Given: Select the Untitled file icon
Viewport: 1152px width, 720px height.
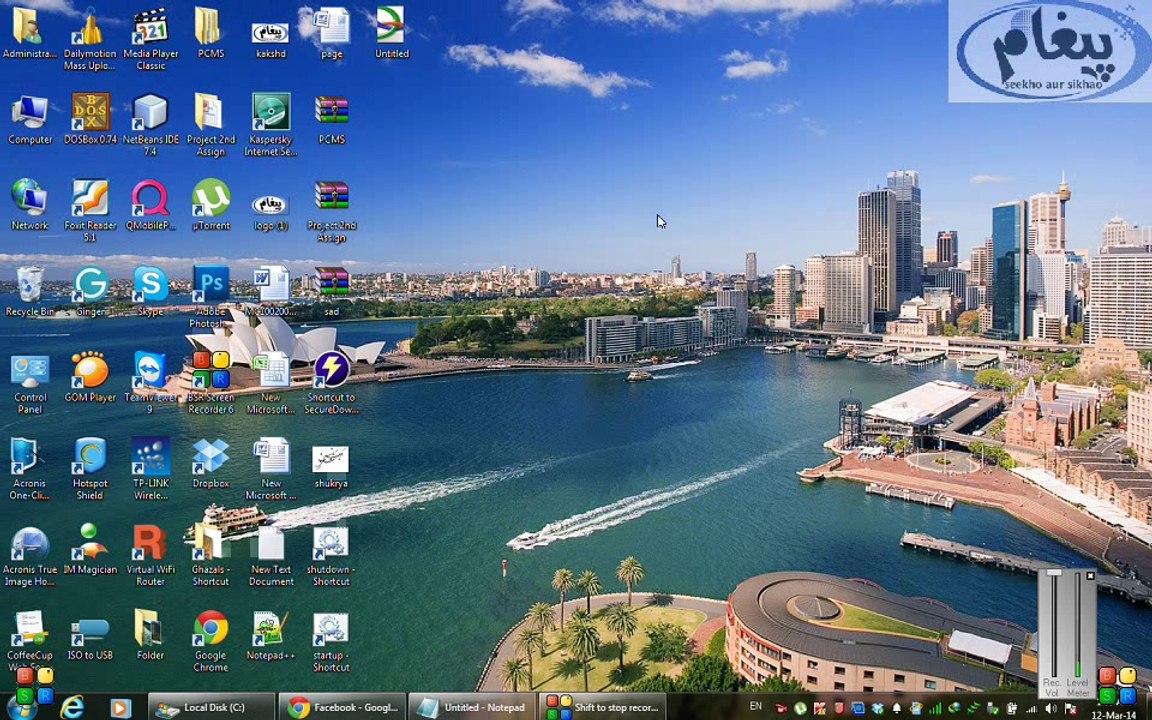Looking at the screenshot, I should pyautogui.click(x=392, y=33).
